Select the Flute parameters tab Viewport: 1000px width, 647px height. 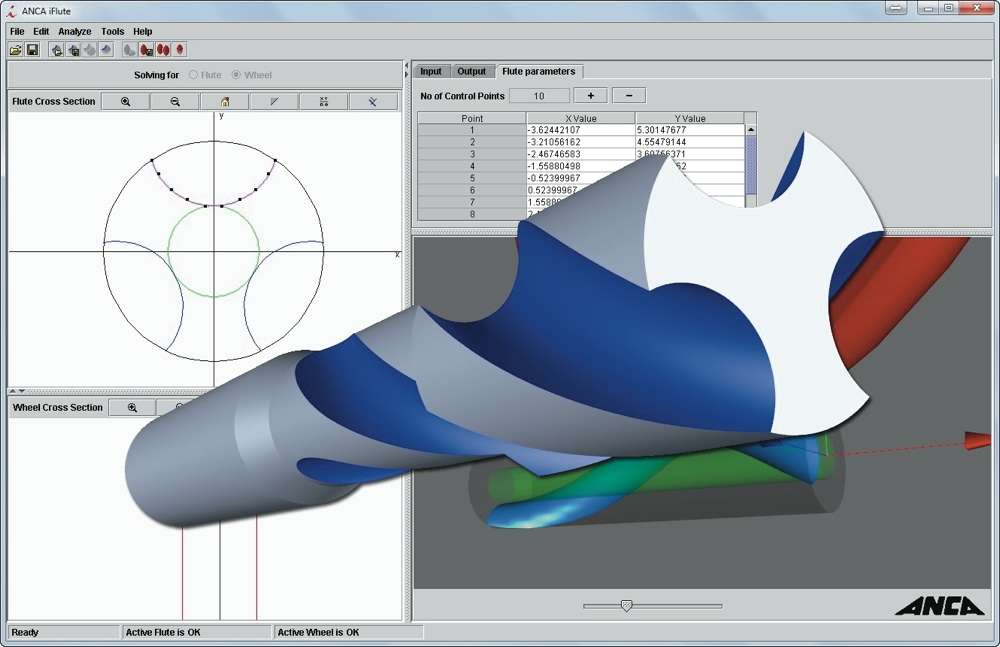point(538,71)
